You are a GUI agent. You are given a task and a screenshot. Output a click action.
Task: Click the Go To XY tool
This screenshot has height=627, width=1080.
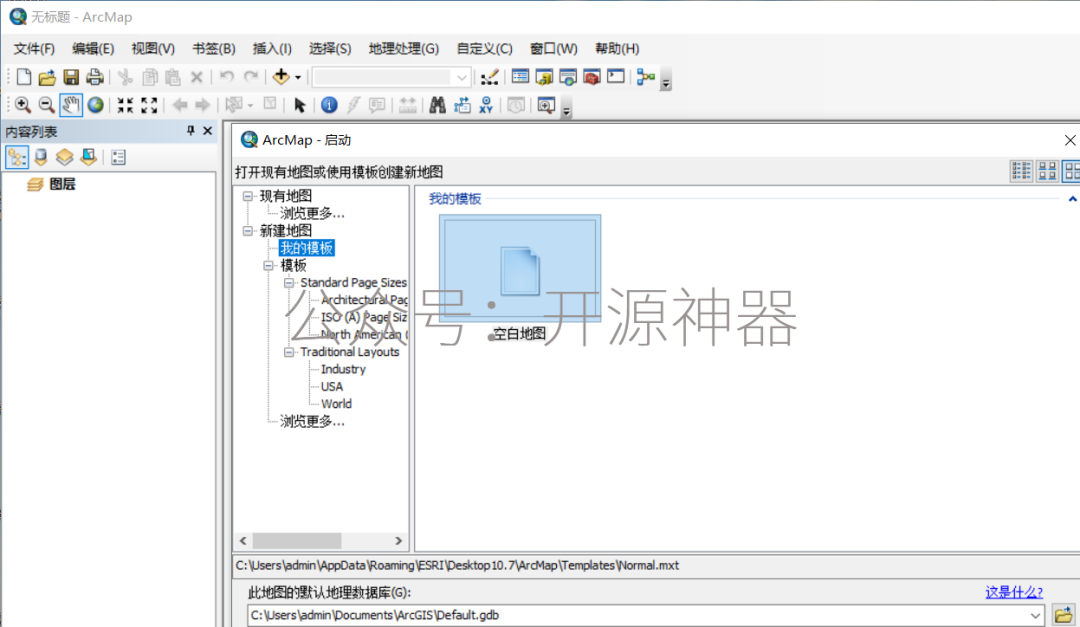(x=486, y=105)
